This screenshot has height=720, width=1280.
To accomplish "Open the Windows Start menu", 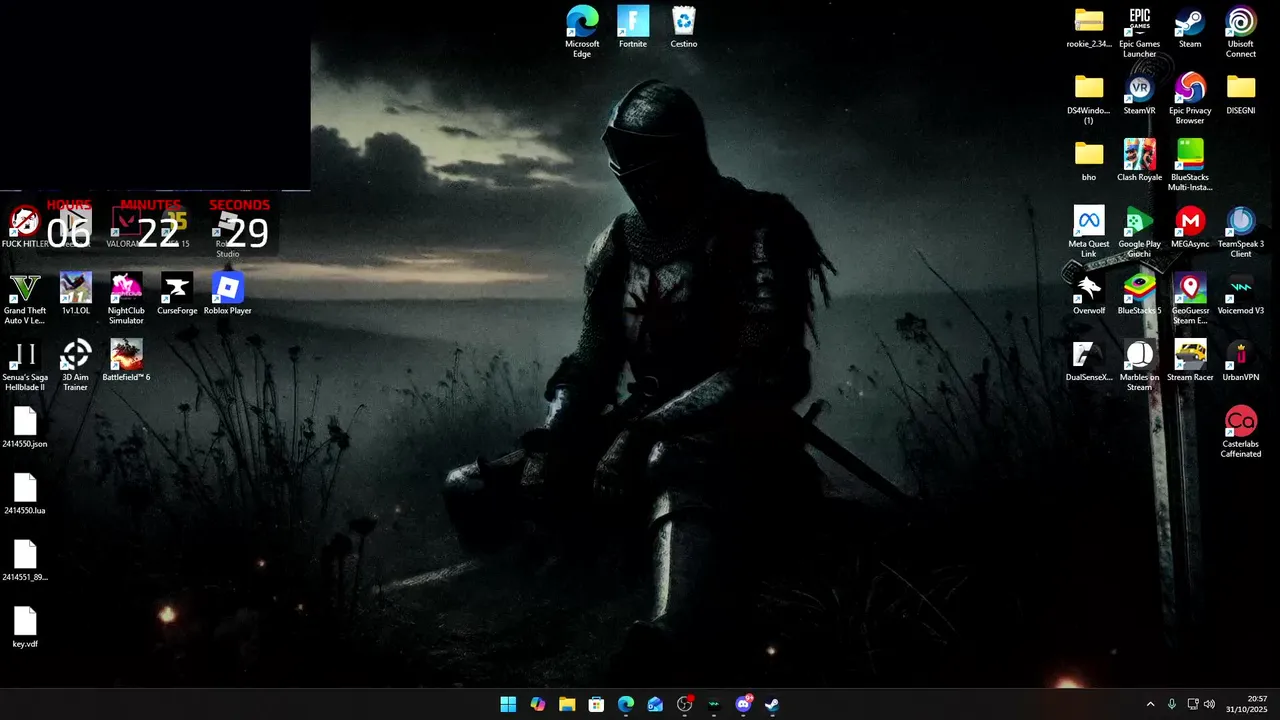I will (508, 704).
